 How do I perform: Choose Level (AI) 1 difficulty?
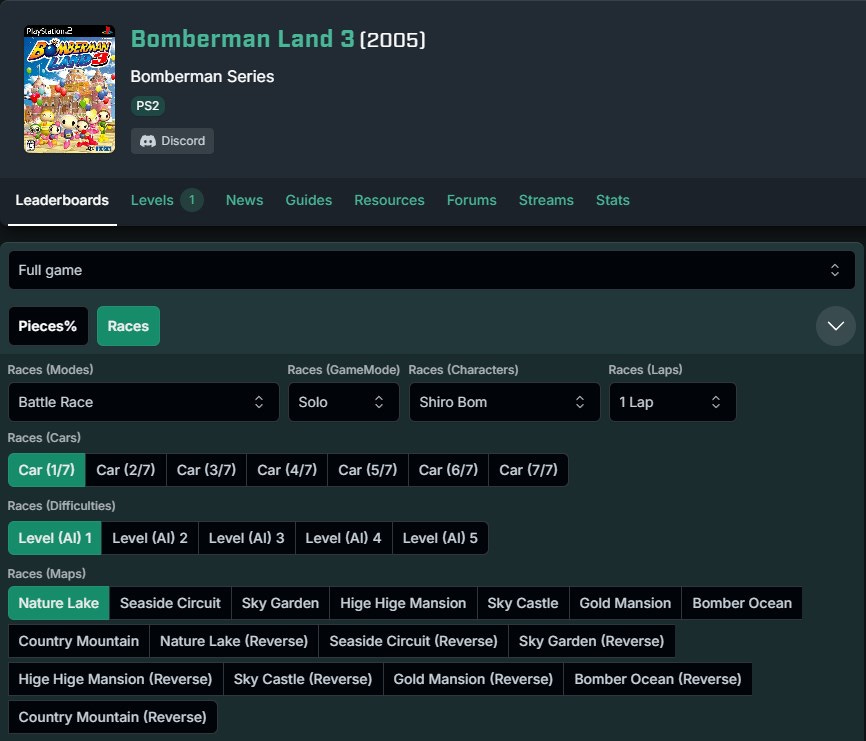[55, 538]
